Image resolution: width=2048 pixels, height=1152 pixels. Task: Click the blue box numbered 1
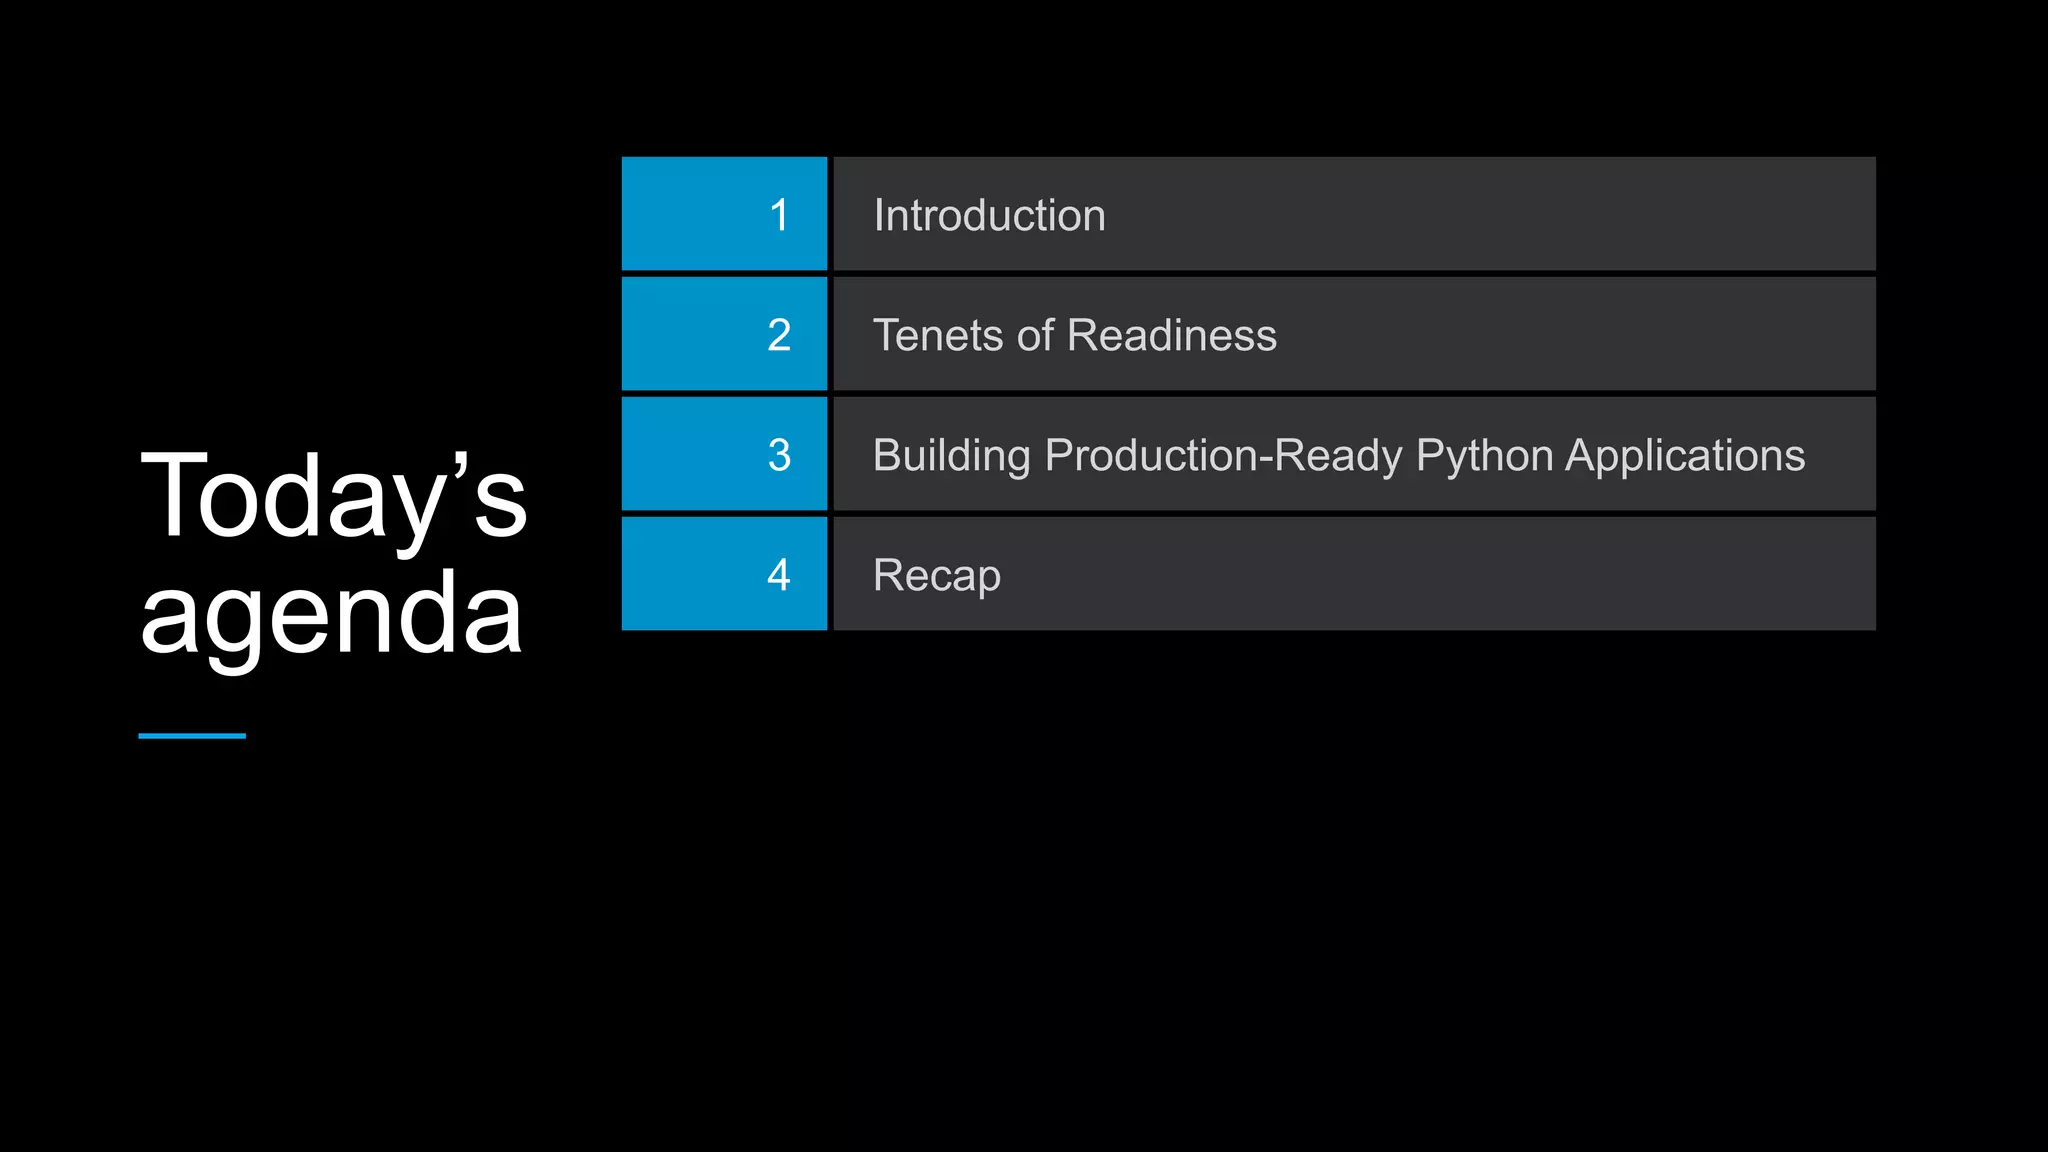coord(724,214)
